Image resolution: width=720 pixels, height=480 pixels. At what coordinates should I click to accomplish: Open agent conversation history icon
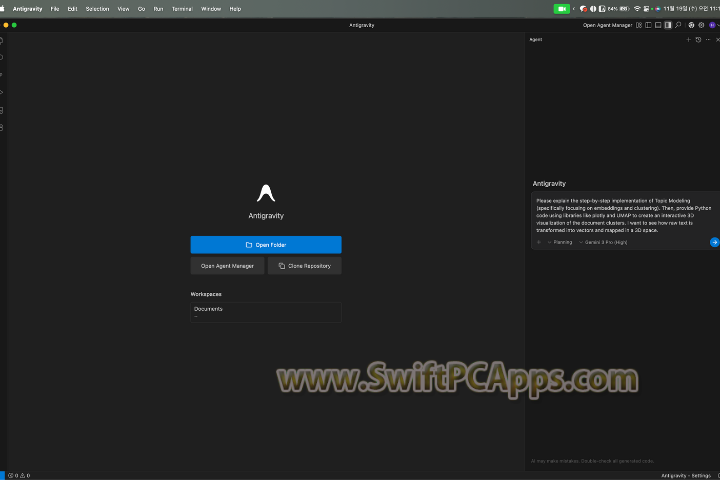point(698,40)
